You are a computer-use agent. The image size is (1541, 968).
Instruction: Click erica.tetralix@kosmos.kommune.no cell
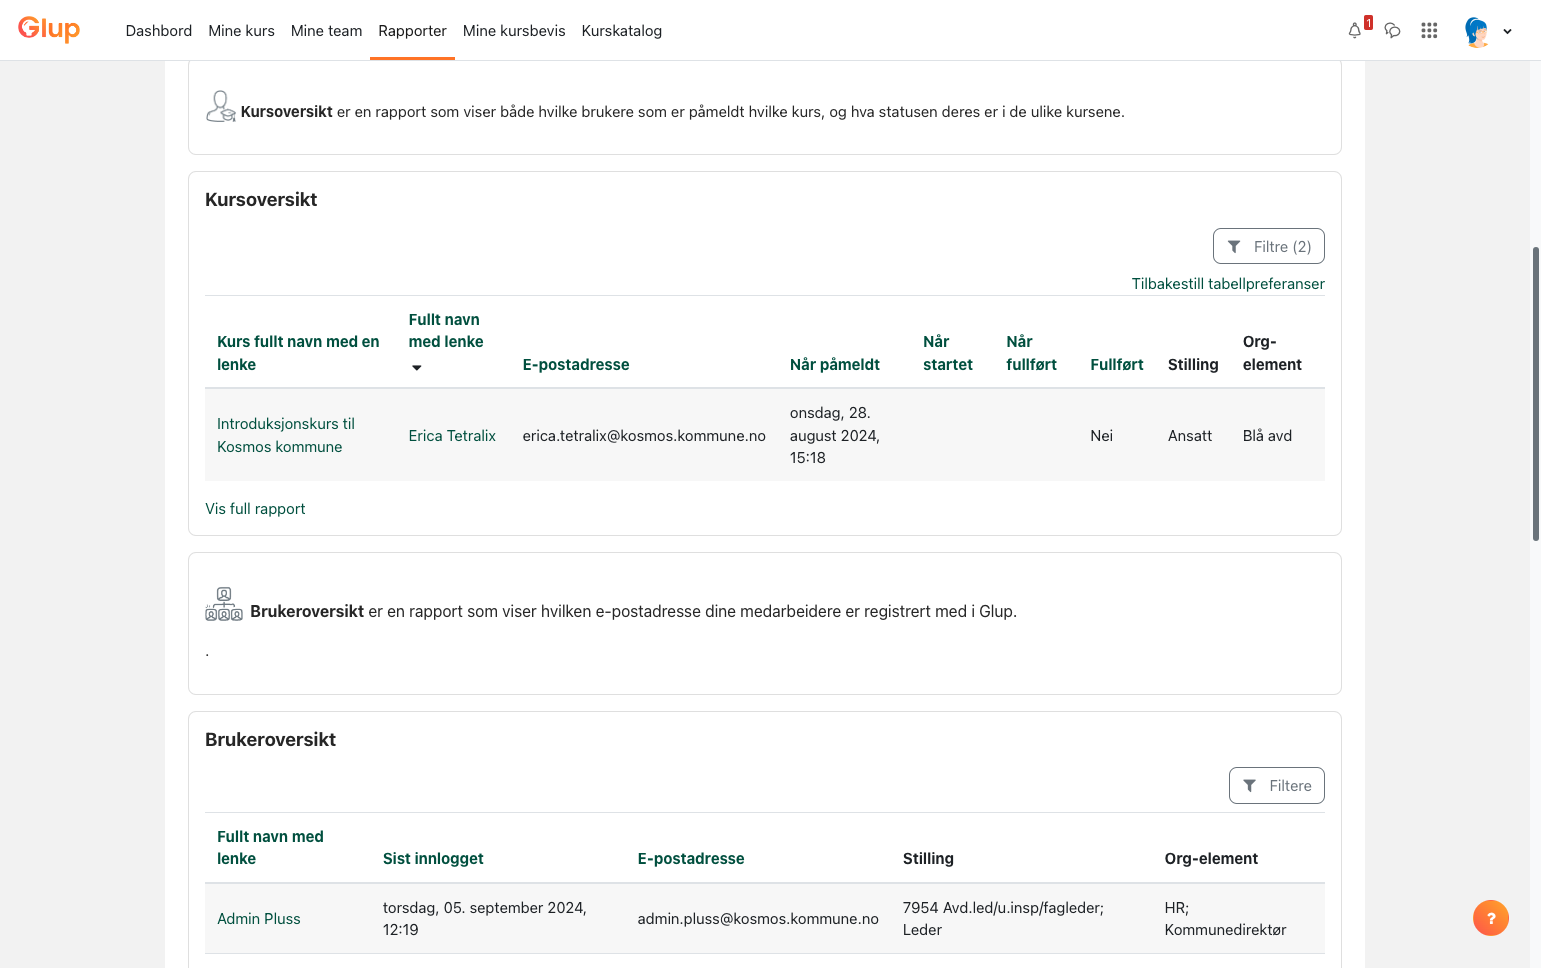tap(644, 435)
